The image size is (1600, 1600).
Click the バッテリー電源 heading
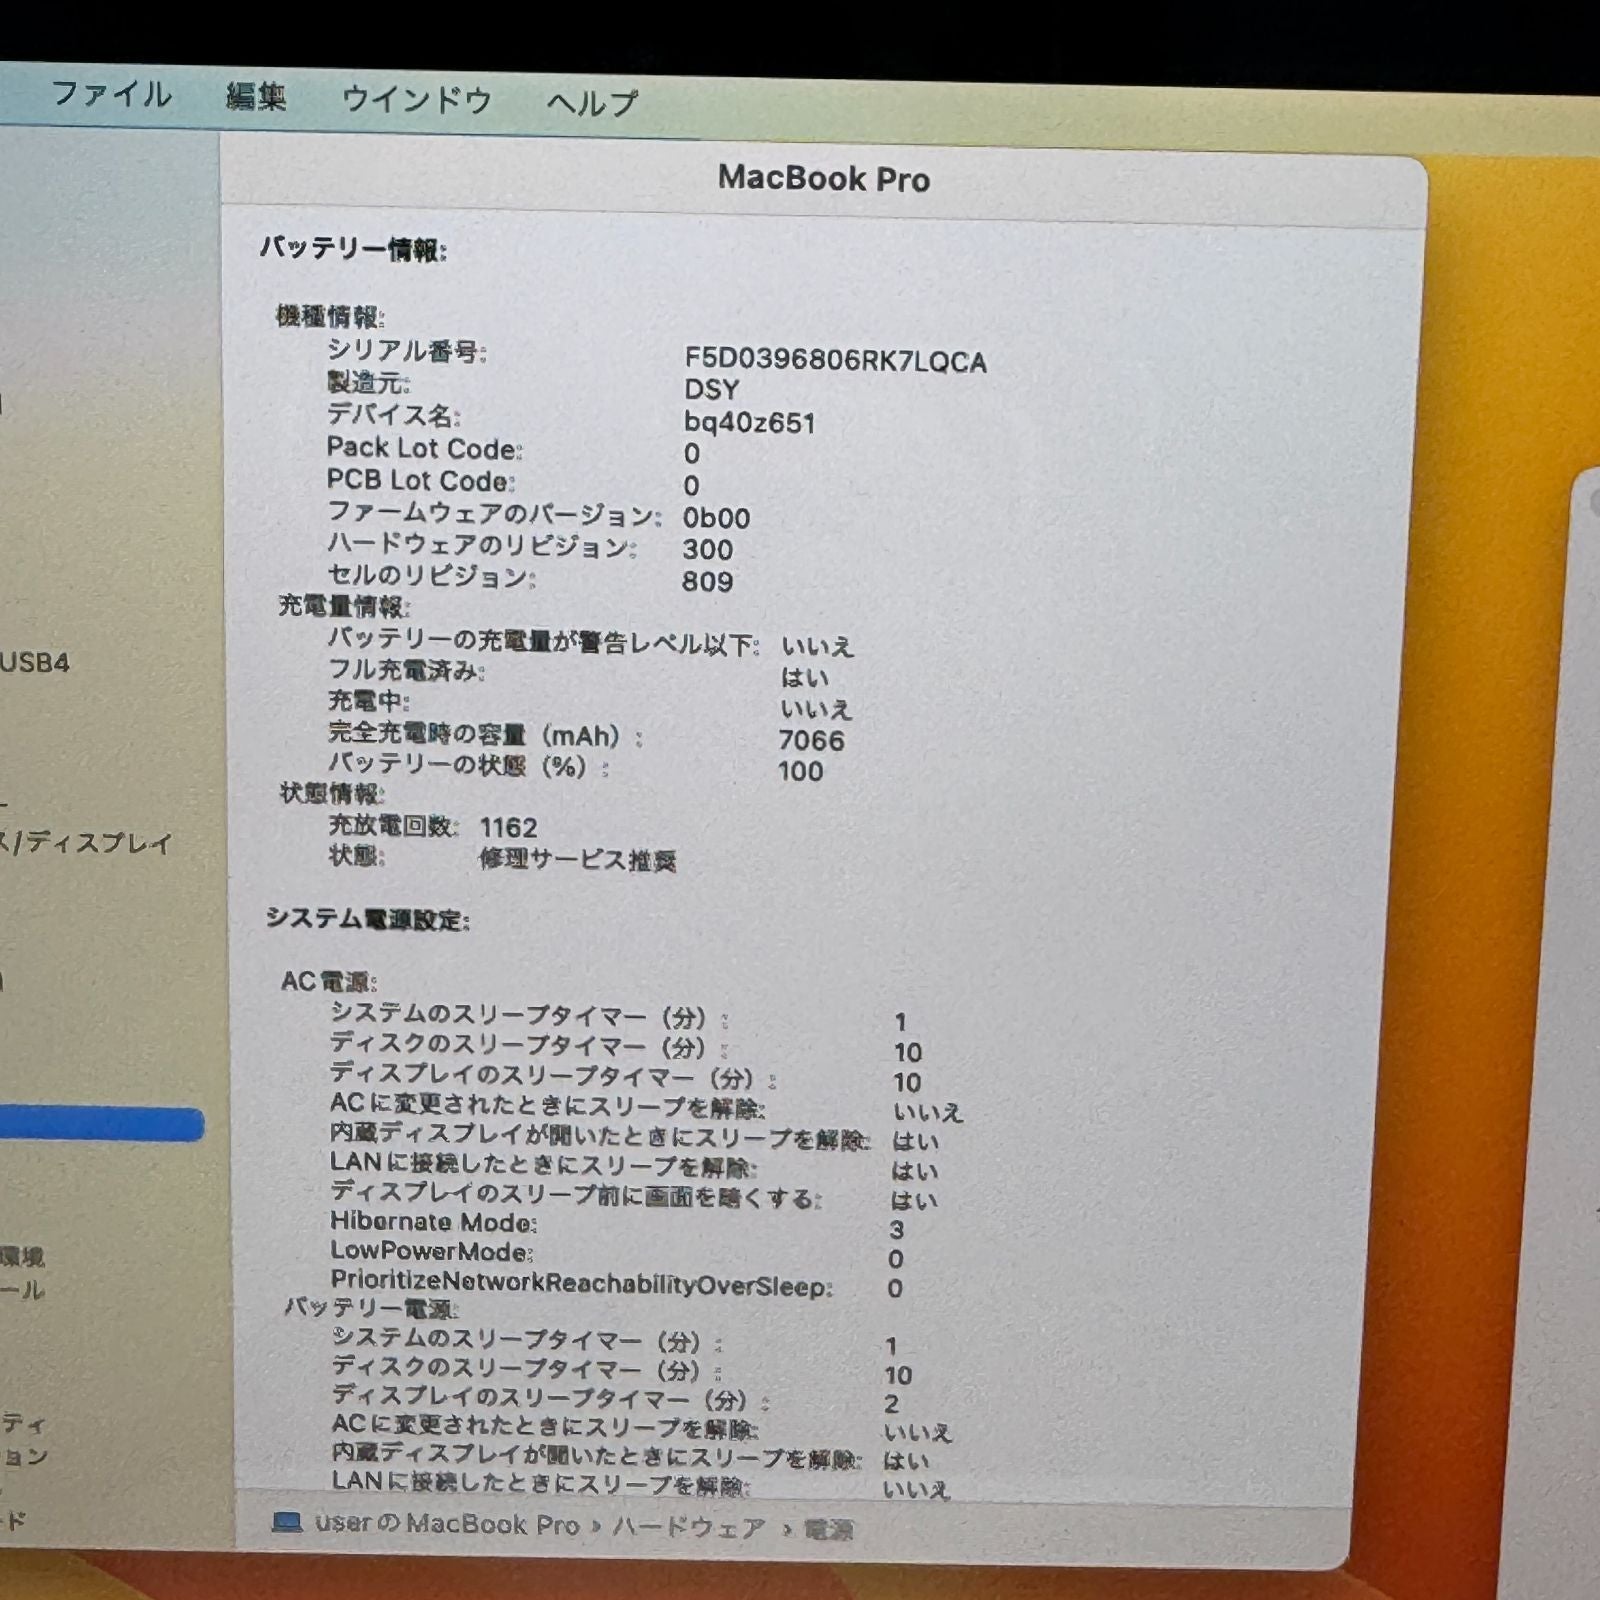pyautogui.click(x=371, y=1307)
